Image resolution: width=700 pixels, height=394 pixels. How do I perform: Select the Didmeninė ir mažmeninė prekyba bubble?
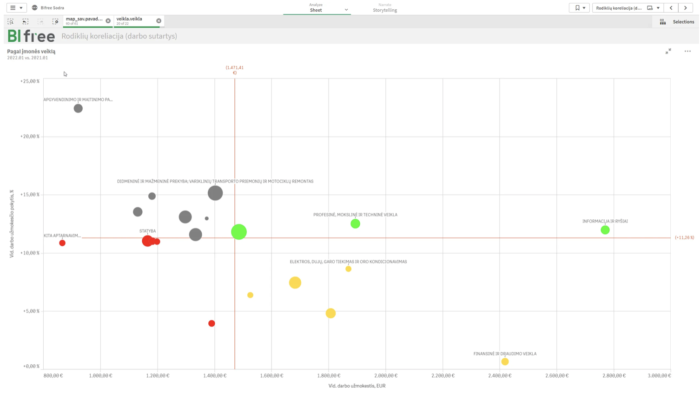click(x=215, y=193)
